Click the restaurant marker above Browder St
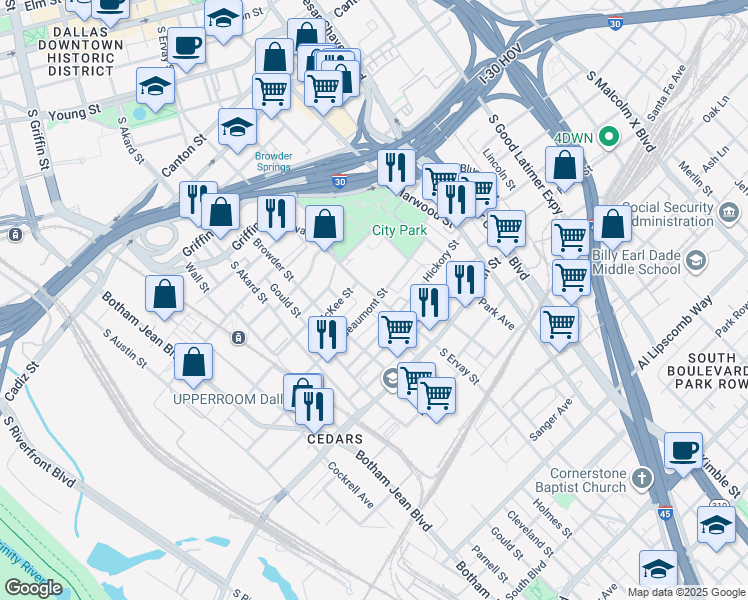The width and height of the screenshot is (748, 600). pos(277,215)
